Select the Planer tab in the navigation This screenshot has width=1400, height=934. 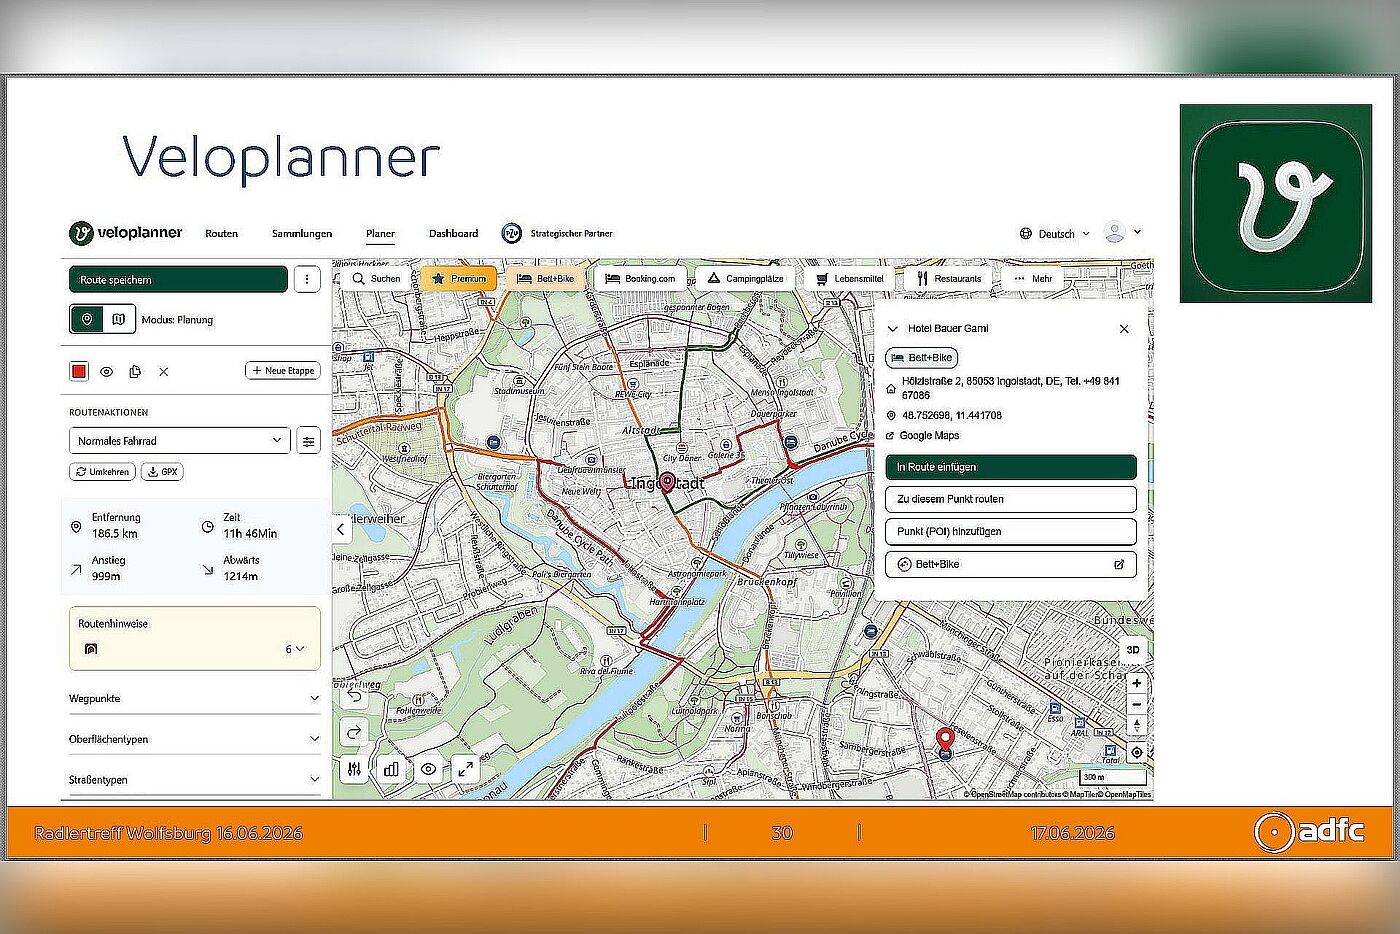pyautogui.click(x=380, y=233)
